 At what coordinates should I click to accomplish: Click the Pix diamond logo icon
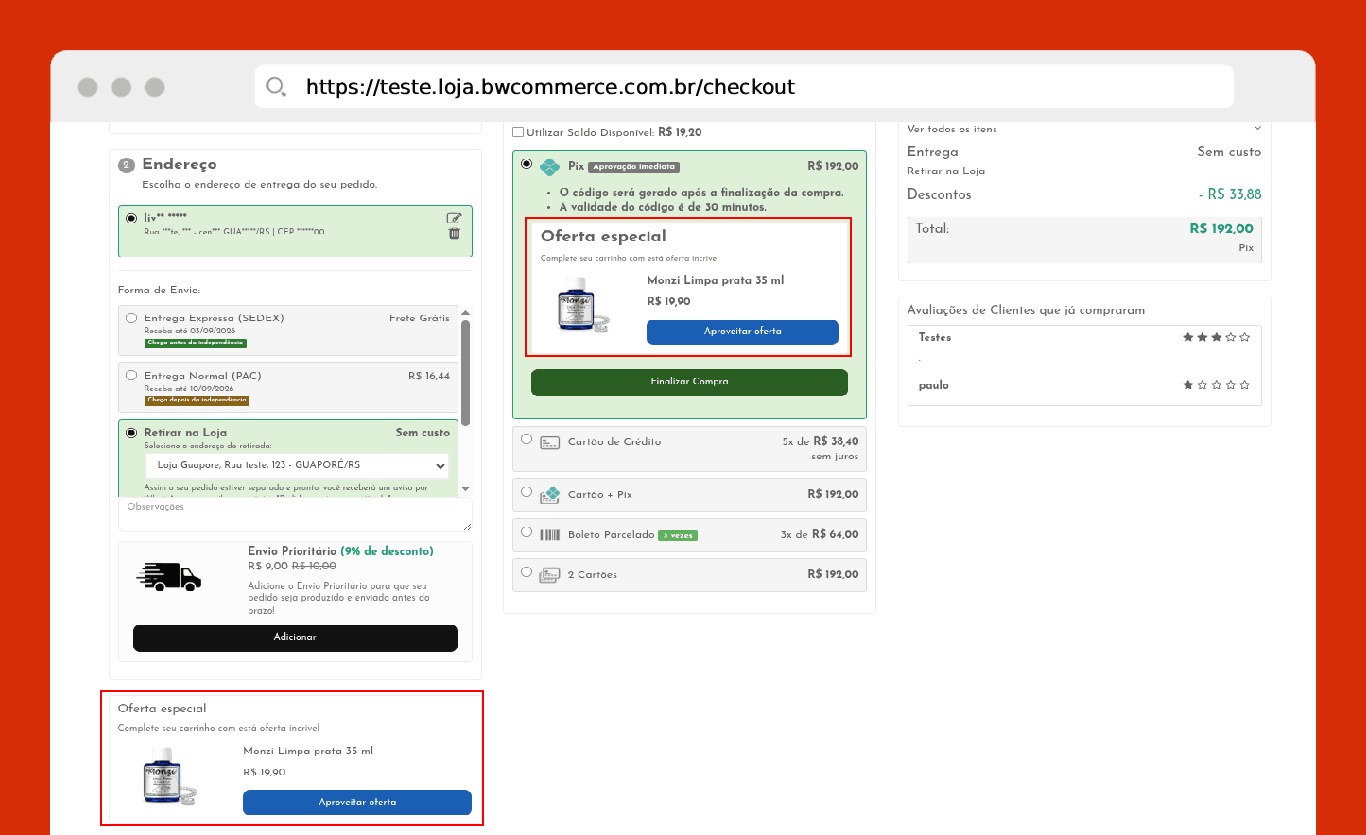pyautogui.click(x=550, y=167)
